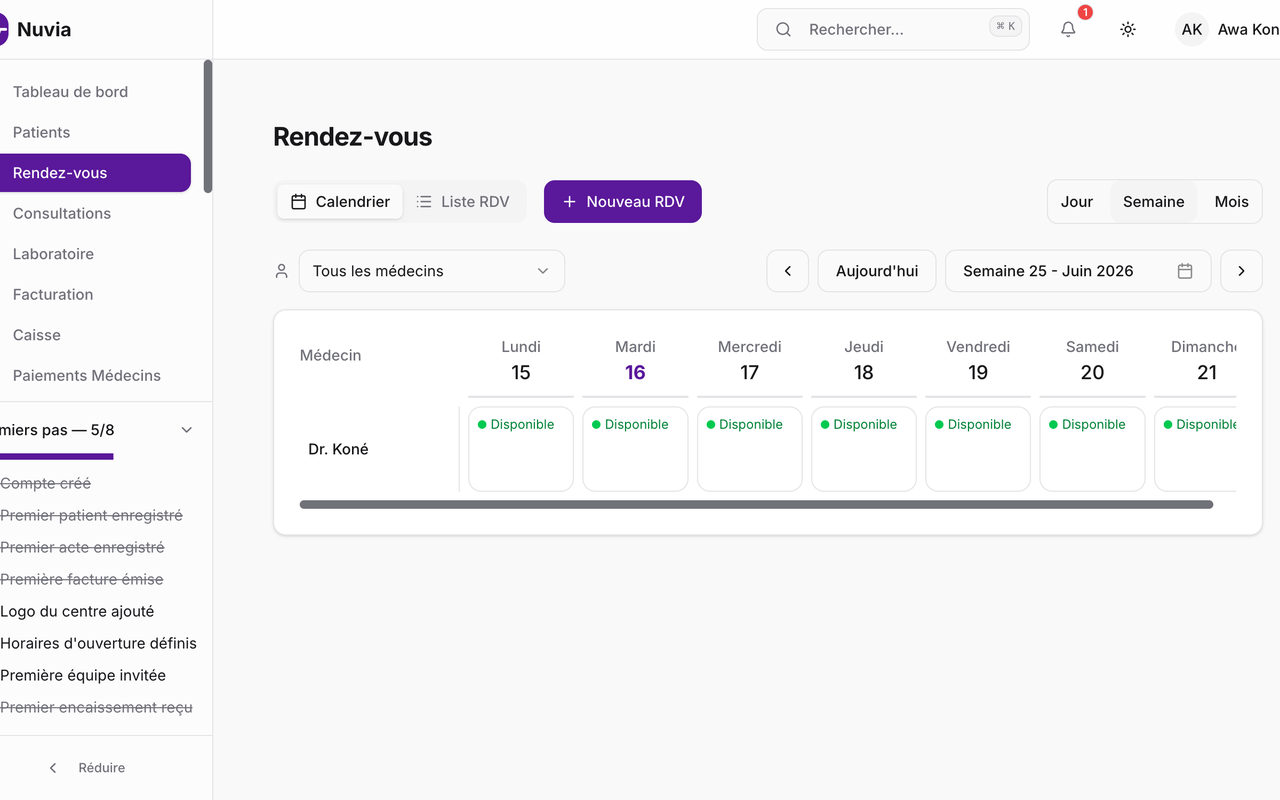The height and width of the screenshot is (800, 1280).
Task: Click the Rechercher search field
Action: pos(893,30)
